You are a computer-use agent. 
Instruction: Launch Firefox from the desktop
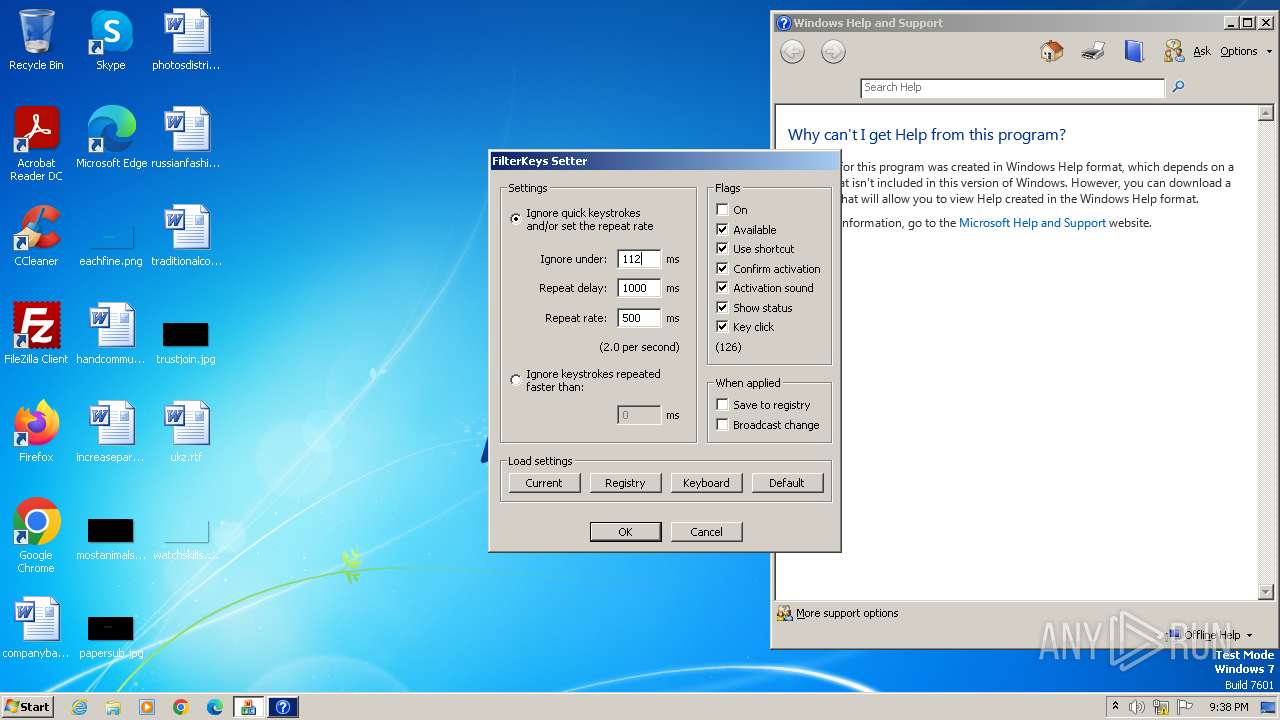36,431
